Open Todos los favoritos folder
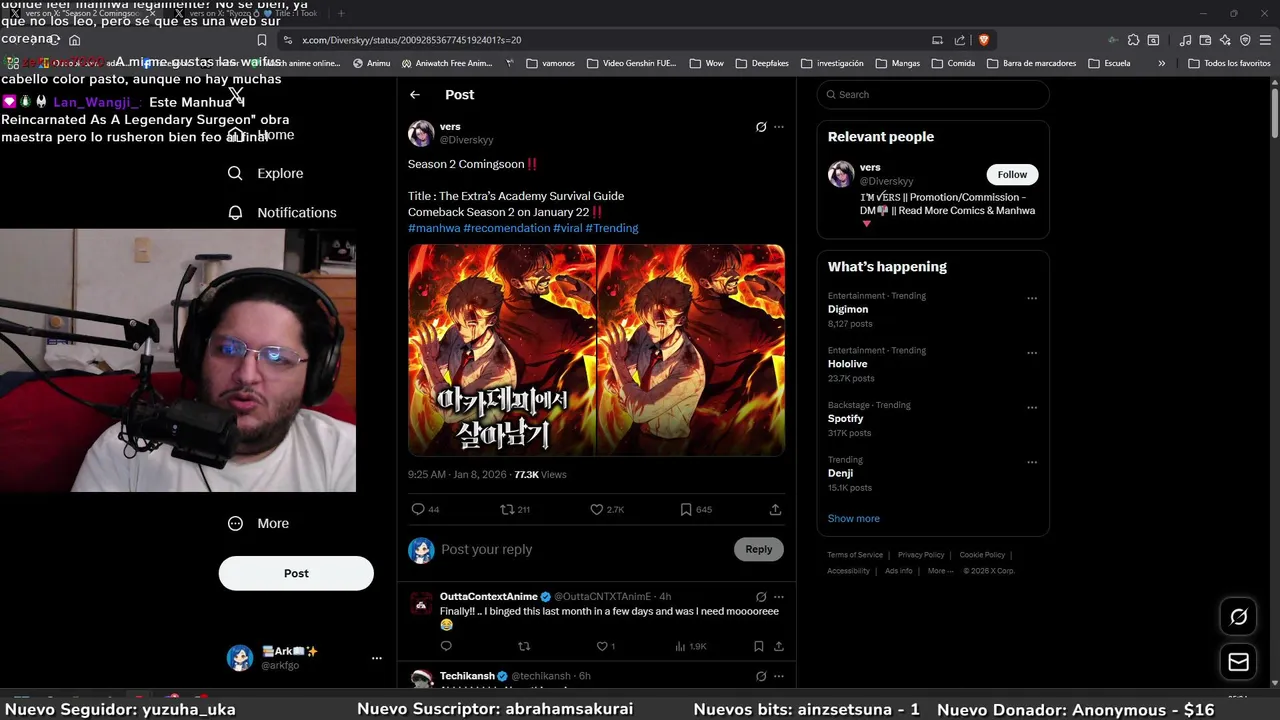Screen dimensions: 1280x720 coord(1229,63)
